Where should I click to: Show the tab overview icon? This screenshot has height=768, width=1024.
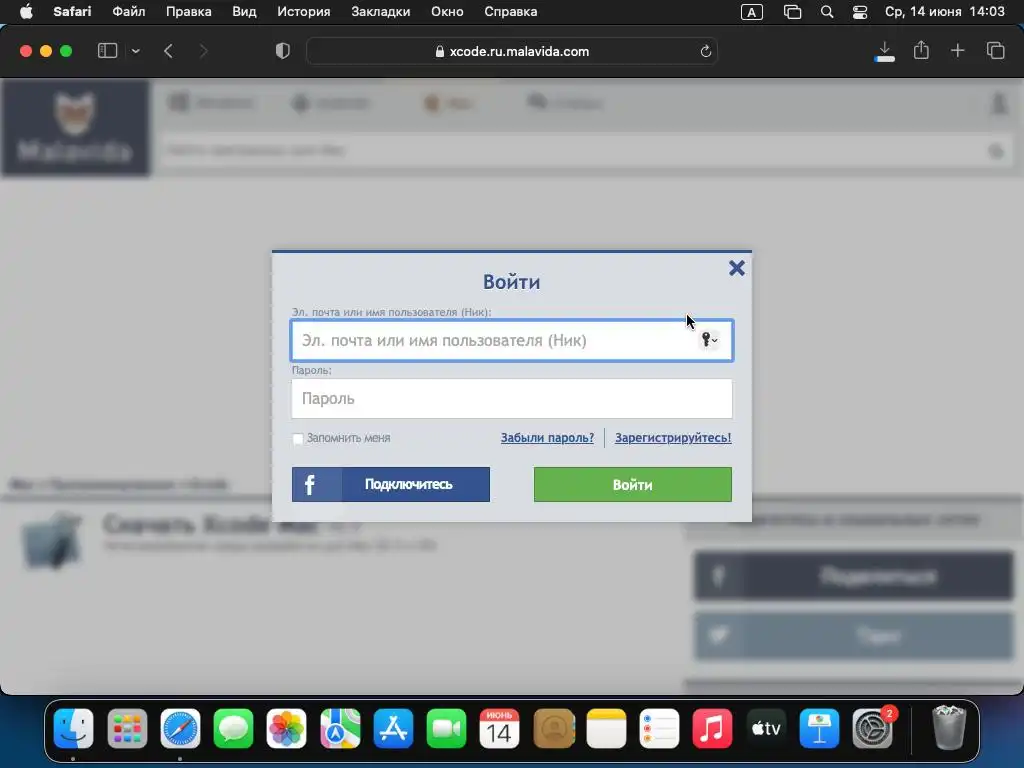click(x=995, y=51)
